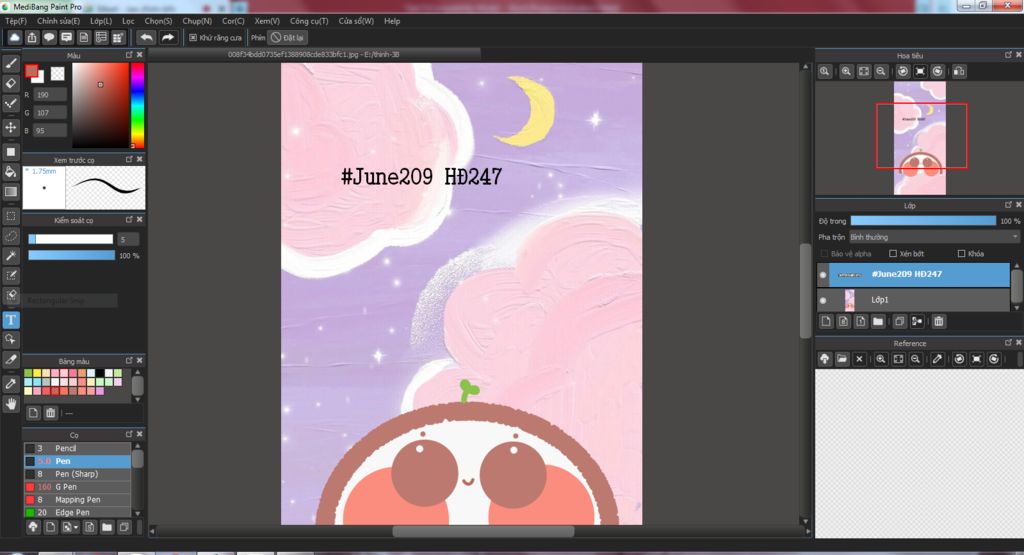This screenshot has width=1024, height=555.
Task: Open folder icon in Reference panel
Action: coord(842,359)
